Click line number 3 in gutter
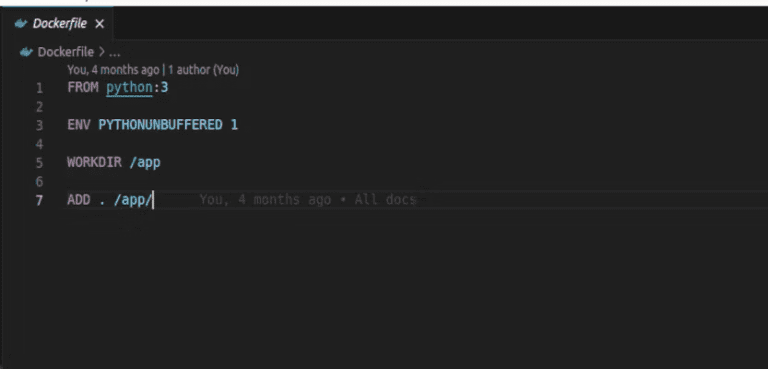Screen dimensions: 768x369 (x=39, y=125)
